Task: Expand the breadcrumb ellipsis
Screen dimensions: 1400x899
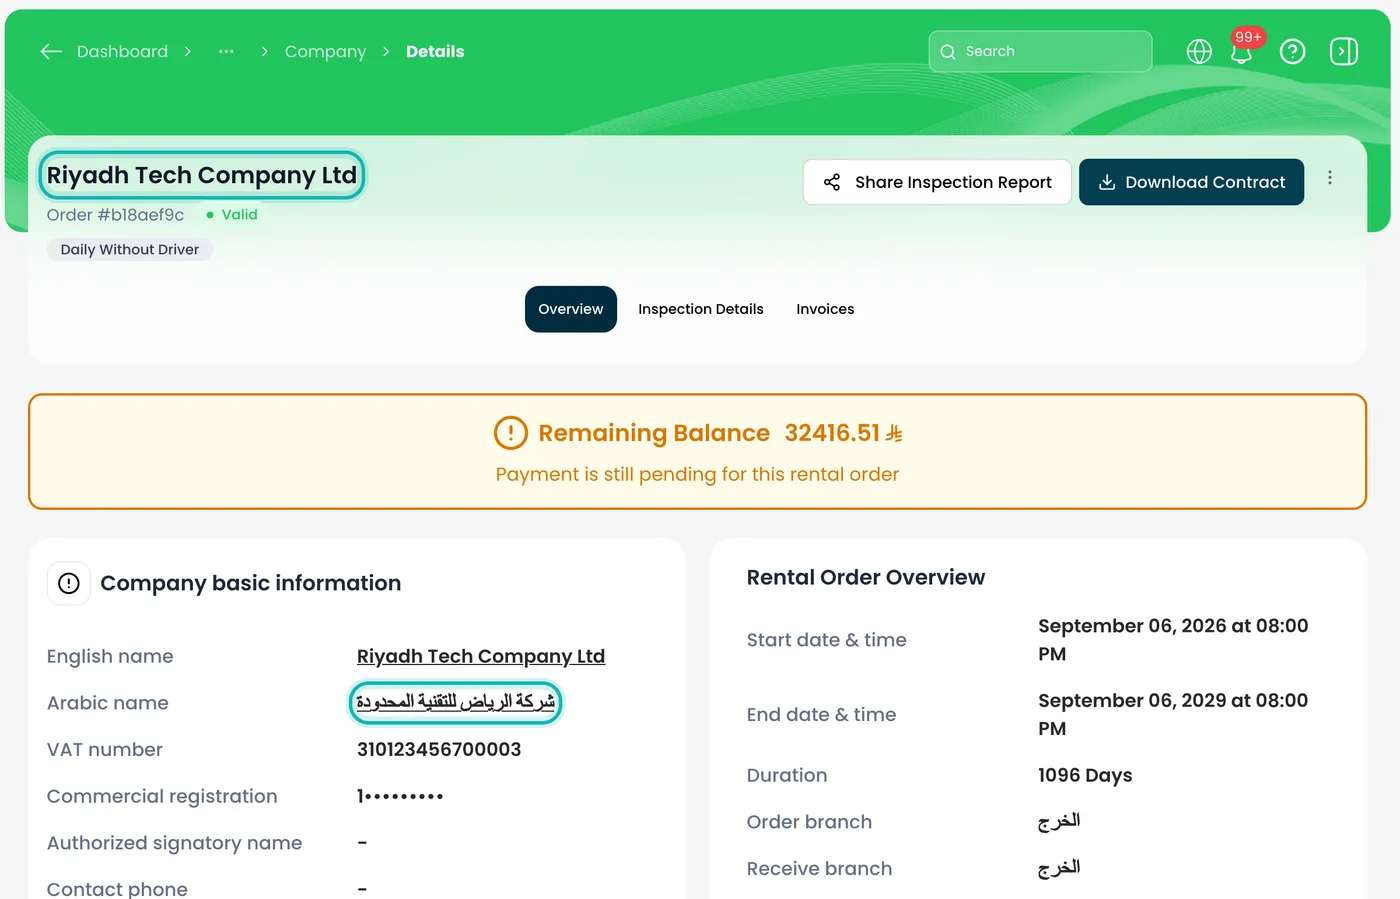Action: pyautogui.click(x=226, y=51)
